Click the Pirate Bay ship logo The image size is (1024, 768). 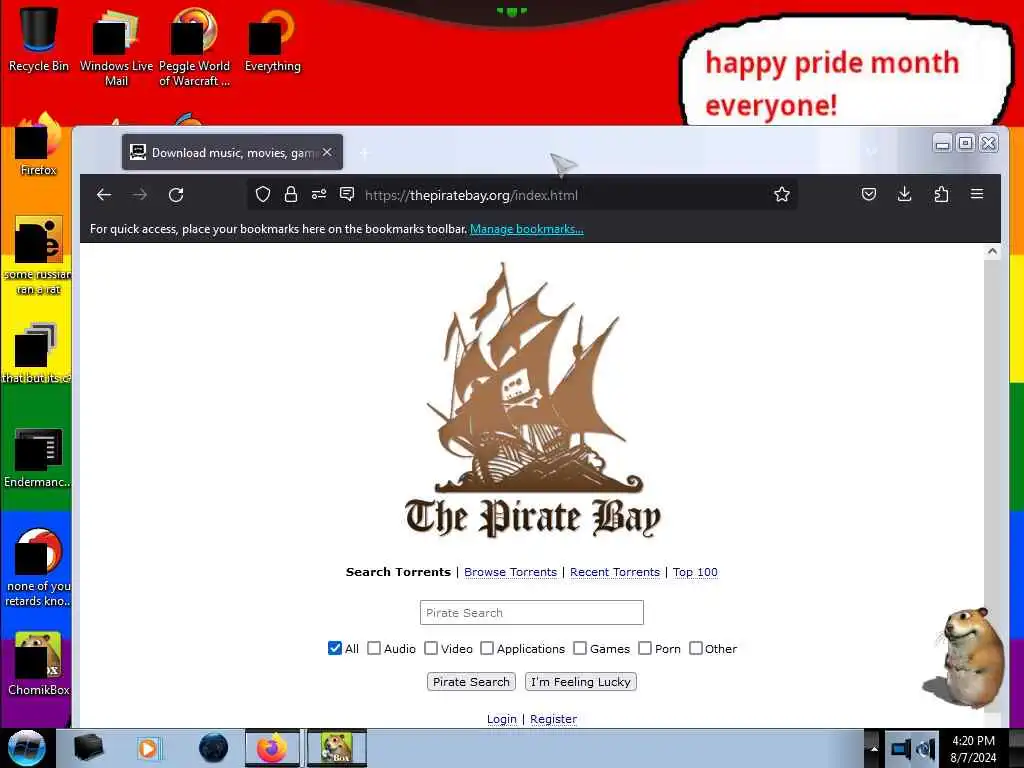[532, 400]
